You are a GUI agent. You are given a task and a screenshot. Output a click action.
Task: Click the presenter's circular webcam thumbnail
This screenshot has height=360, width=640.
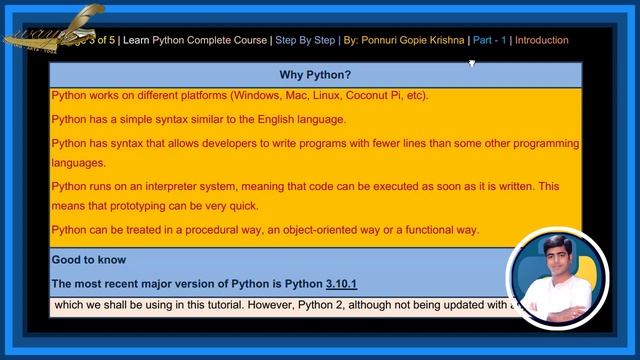click(557, 278)
